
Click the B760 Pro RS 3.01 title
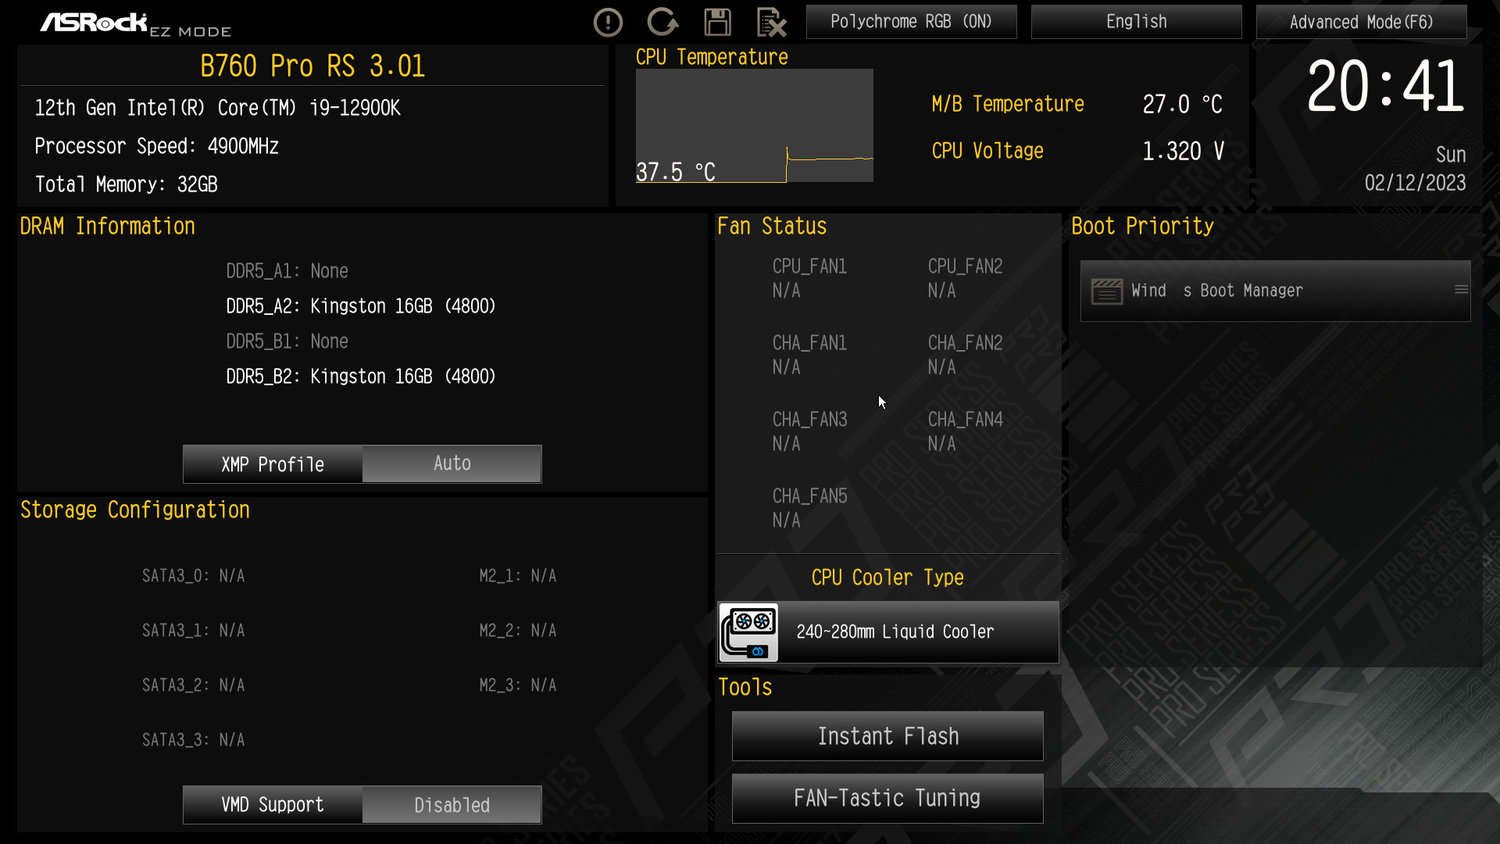(312, 66)
